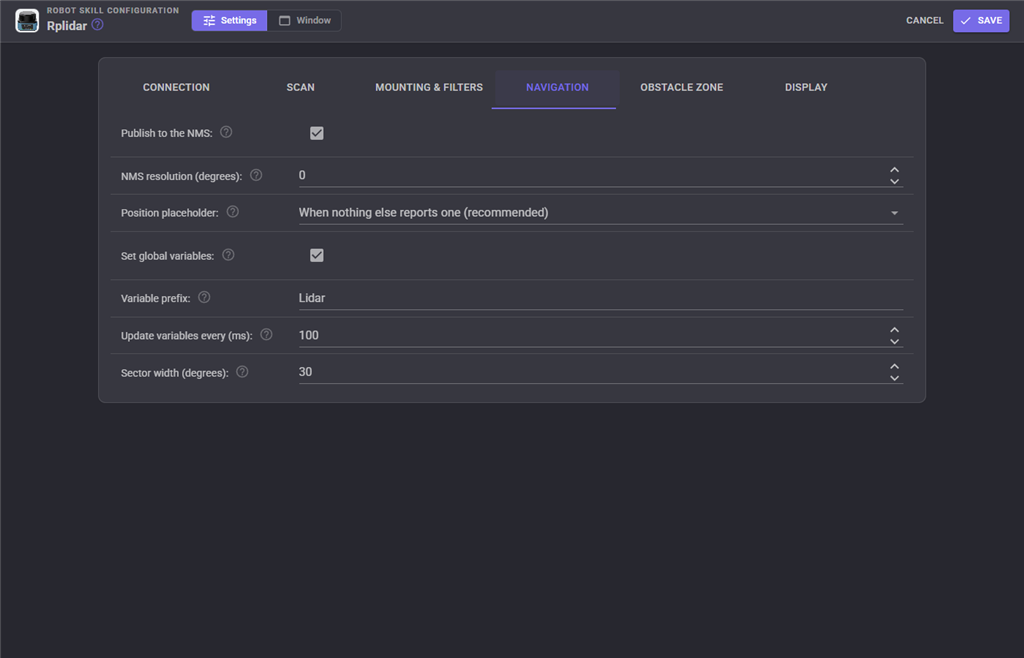1024x658 pixels.
Task: Click the Variable prefix text field
Action: (601, 298)
